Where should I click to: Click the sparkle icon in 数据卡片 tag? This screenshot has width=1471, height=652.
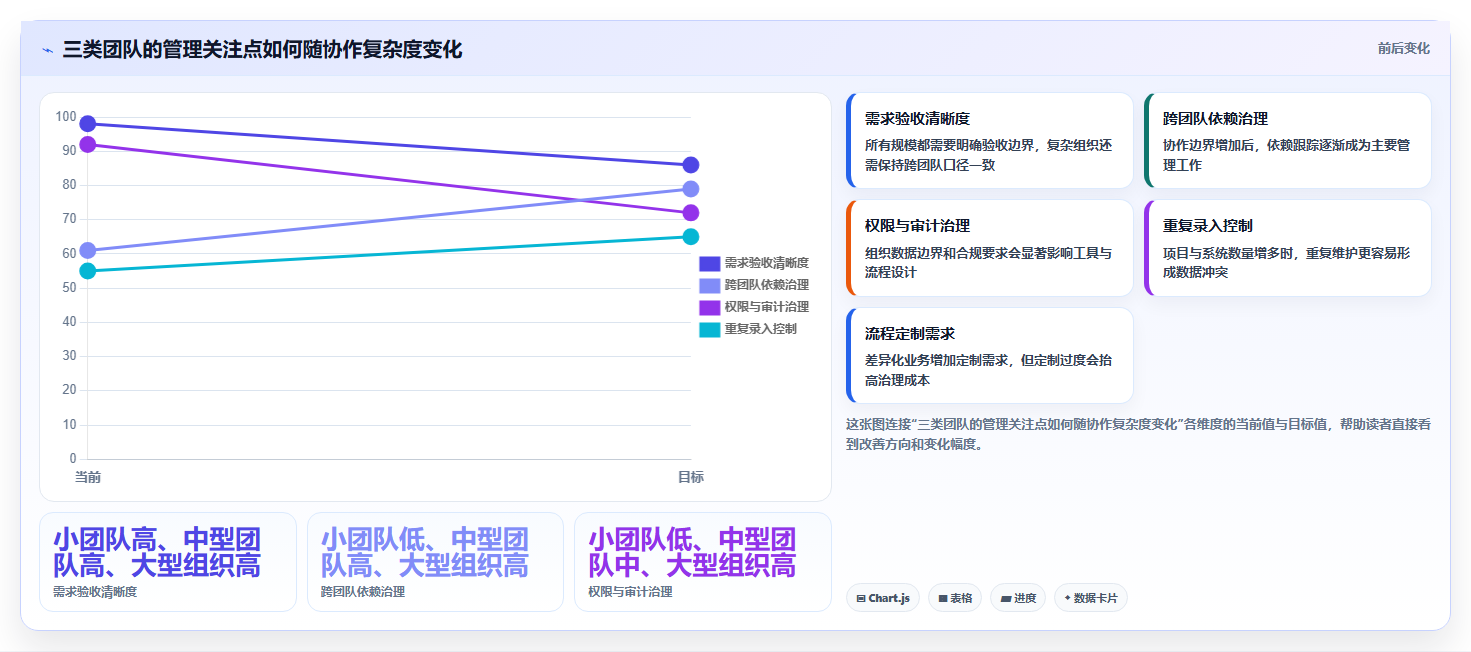click(x=1068, y=598)
